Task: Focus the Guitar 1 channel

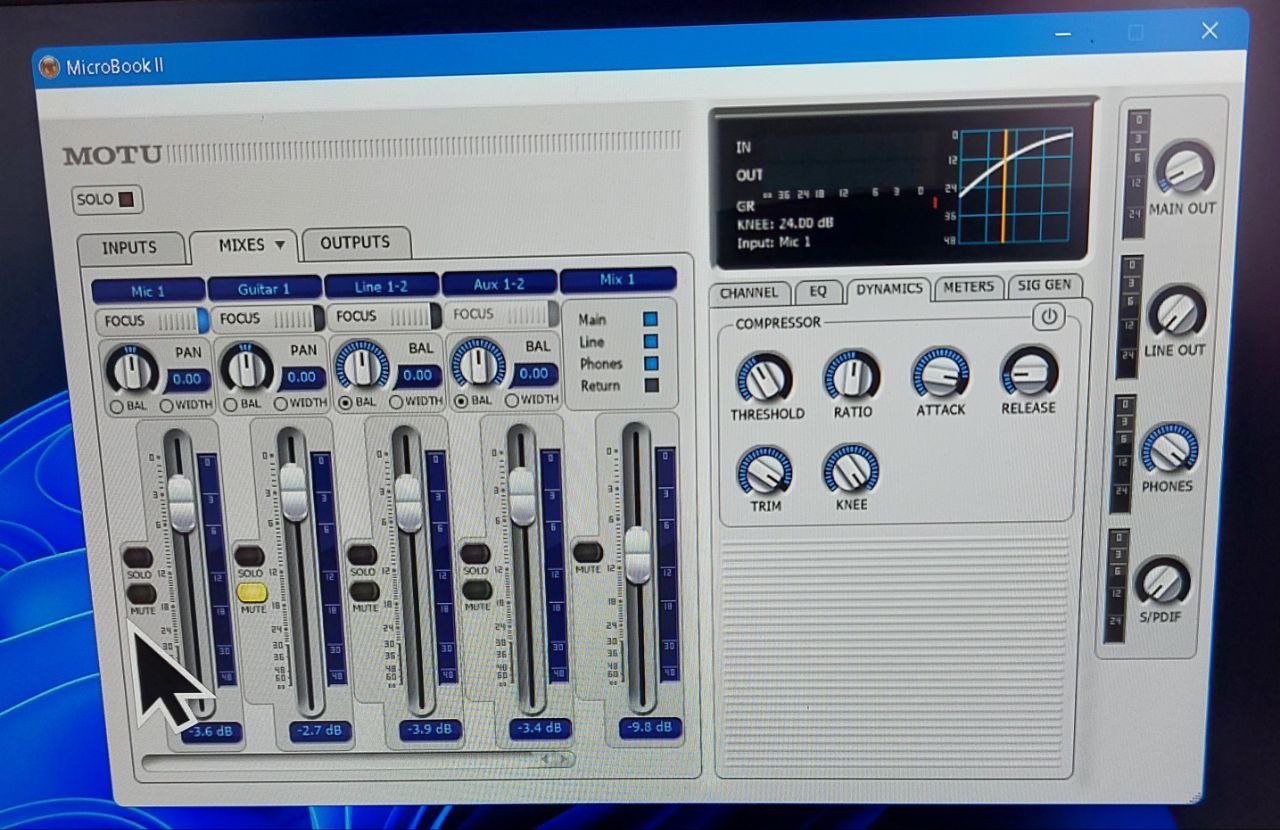Action: [x=268, y=318]
